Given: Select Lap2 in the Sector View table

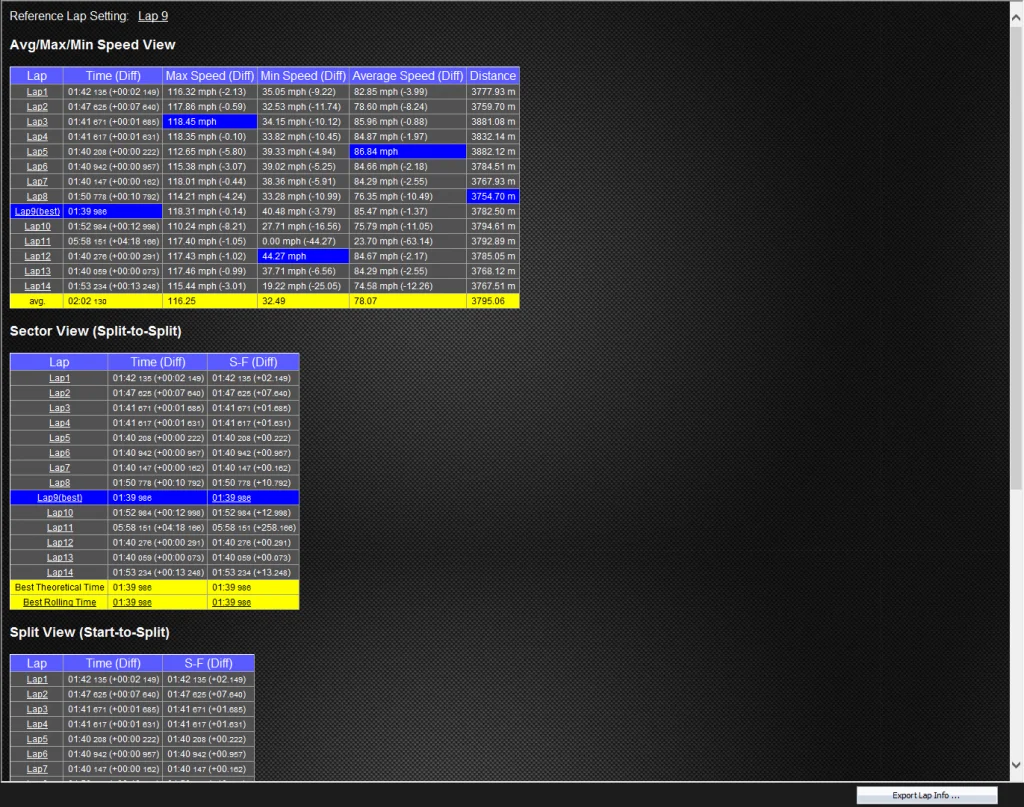Looking at the screenshot, I should pyautogui.click(x=59, y=393).
